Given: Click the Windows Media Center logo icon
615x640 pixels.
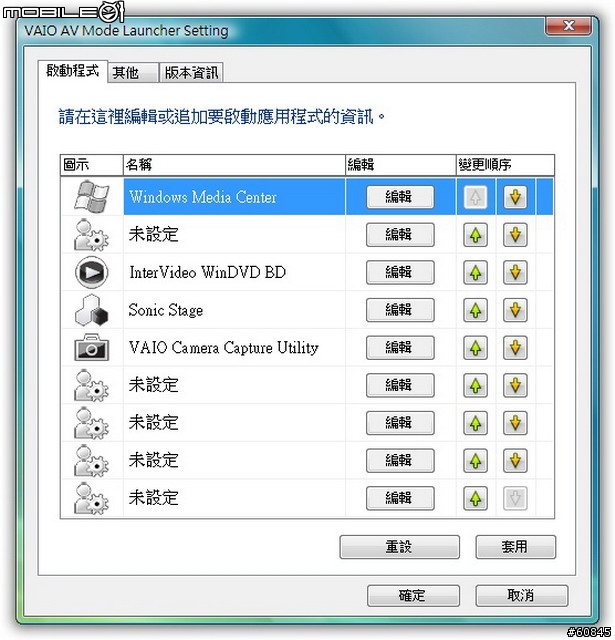Looking at the screenshot, I should pos(91,197).
